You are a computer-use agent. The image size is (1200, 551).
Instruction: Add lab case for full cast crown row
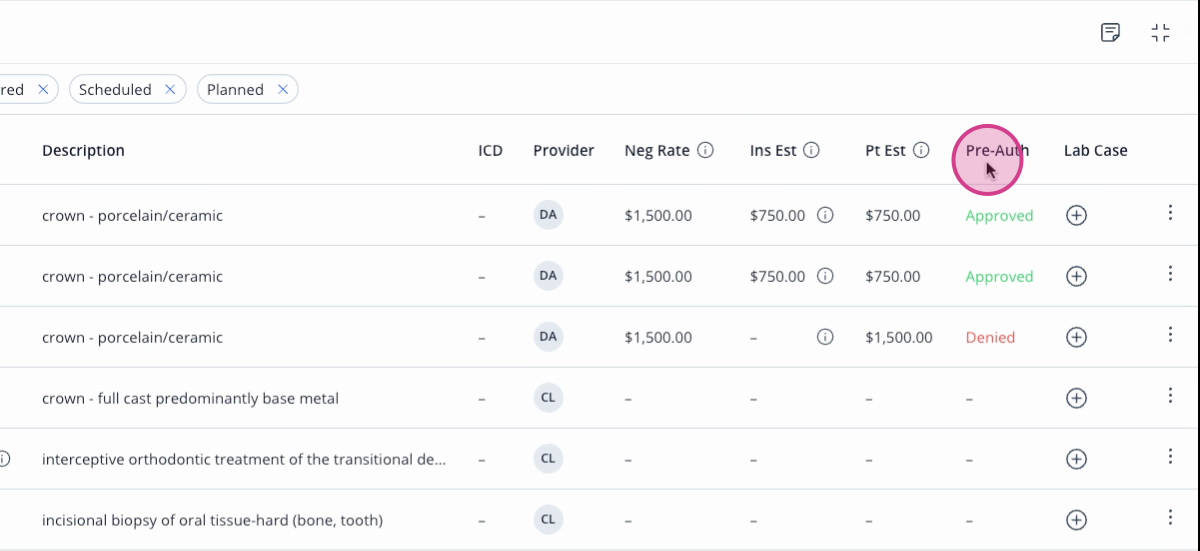pyautogui.click(x=1076, y=398)
